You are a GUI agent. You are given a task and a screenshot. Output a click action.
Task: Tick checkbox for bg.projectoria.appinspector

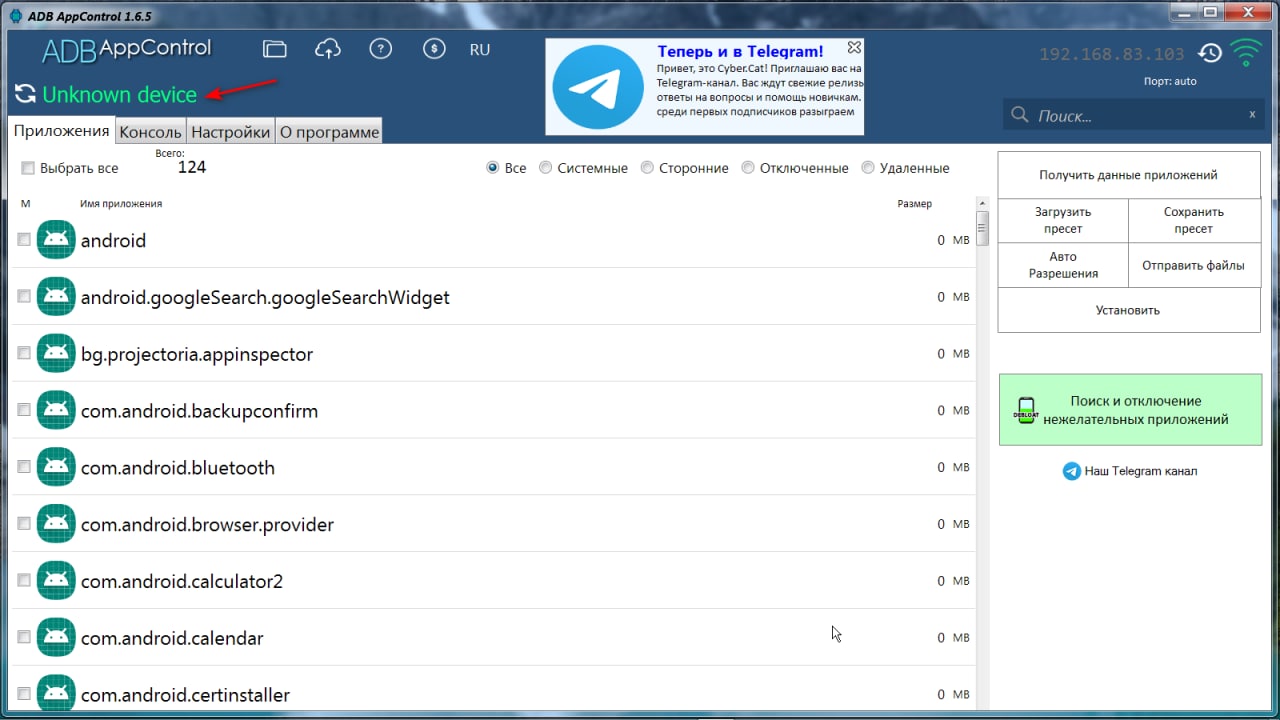click(24, 354)
